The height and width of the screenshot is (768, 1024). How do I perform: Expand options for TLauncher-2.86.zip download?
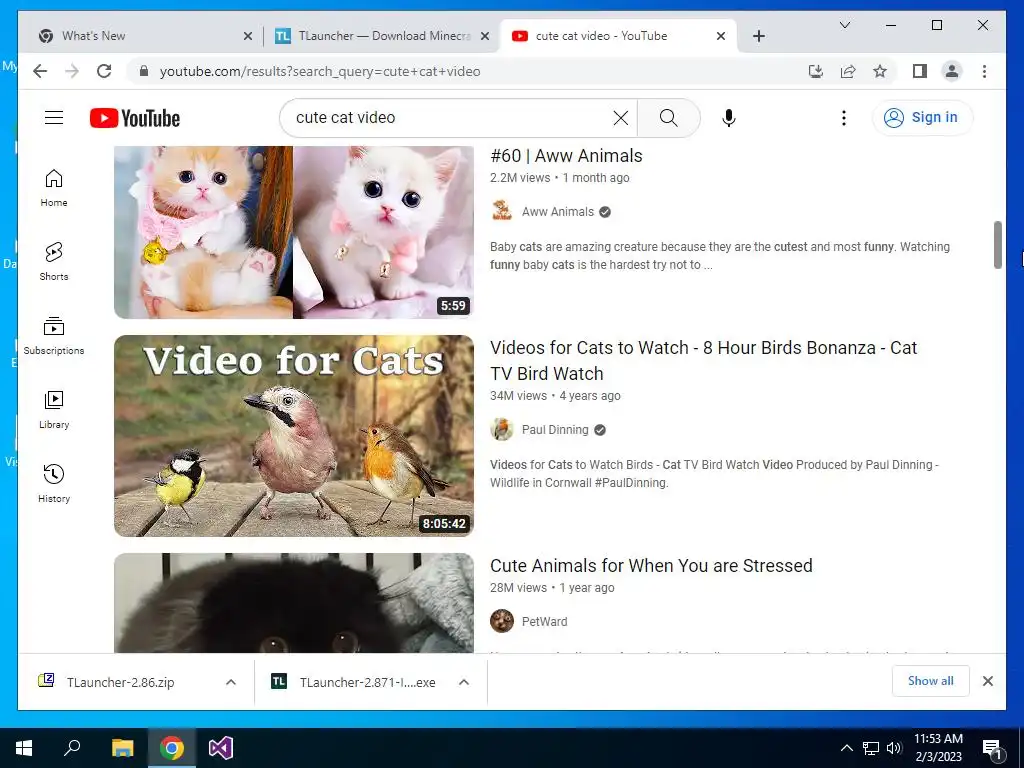(x=231, y=682)
